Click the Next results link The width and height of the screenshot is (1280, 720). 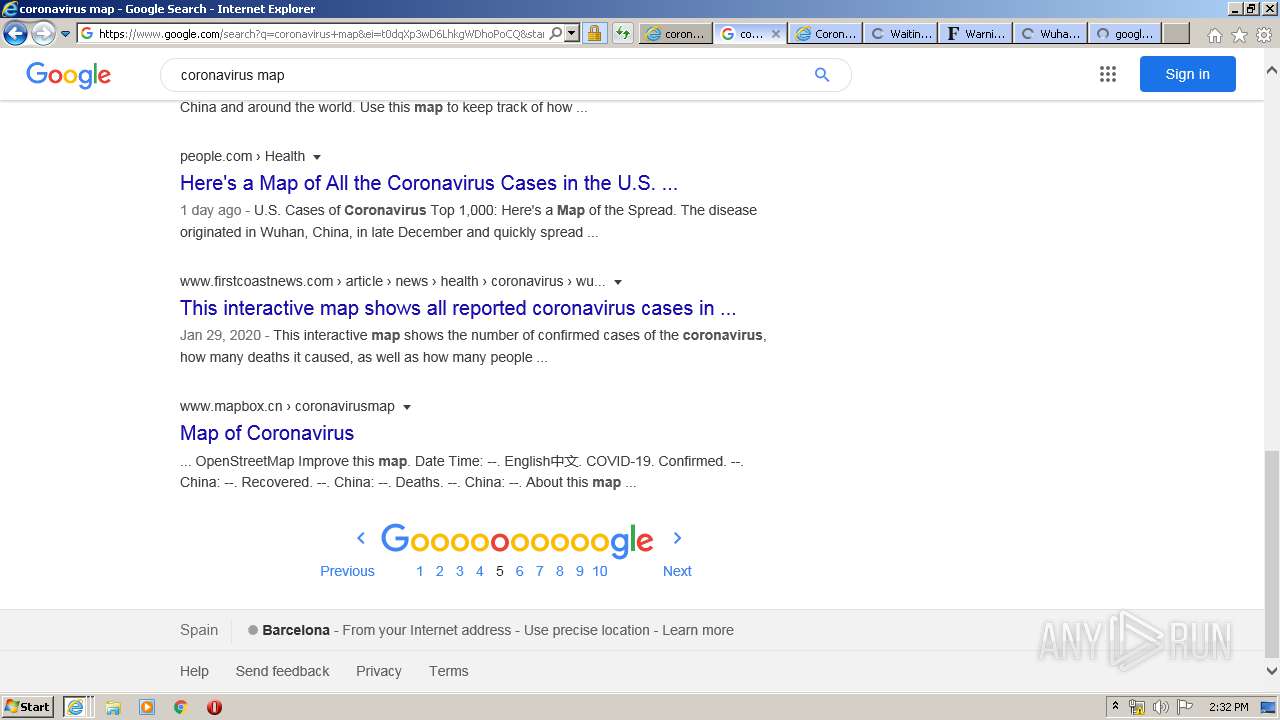(x=677, y=571)
